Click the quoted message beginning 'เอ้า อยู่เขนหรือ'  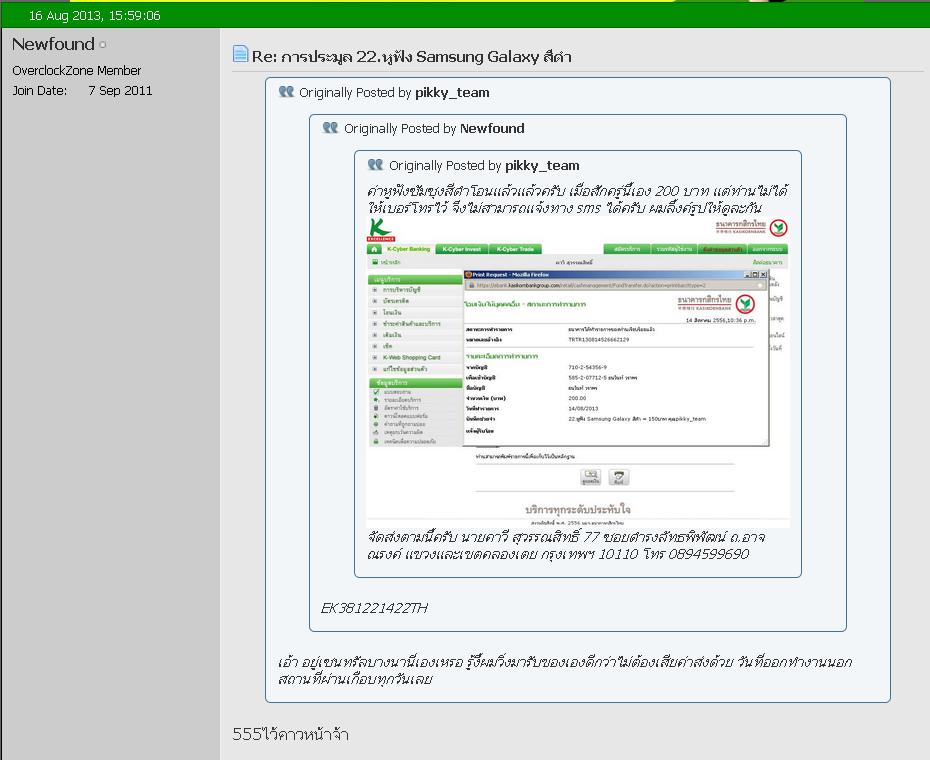click(x=565, y=670)
